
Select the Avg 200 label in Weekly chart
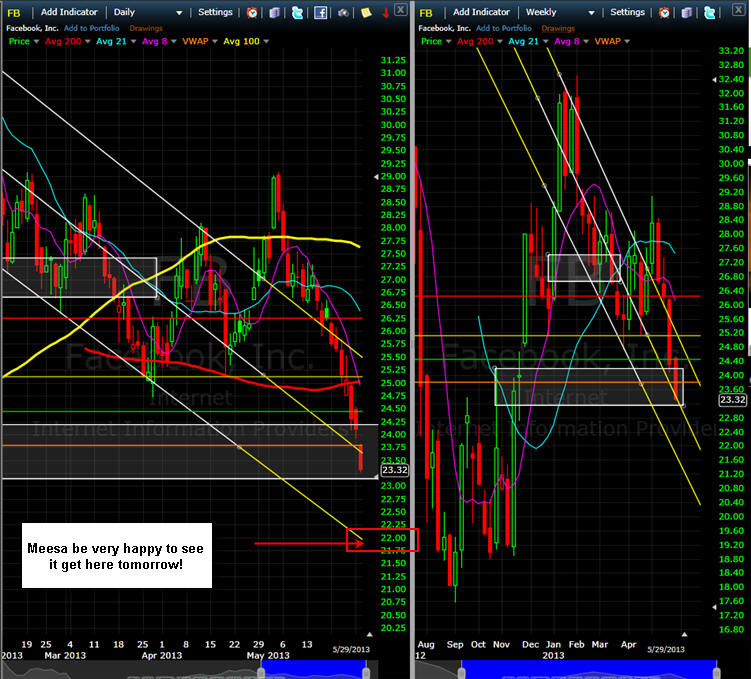[x=475, y=41]
